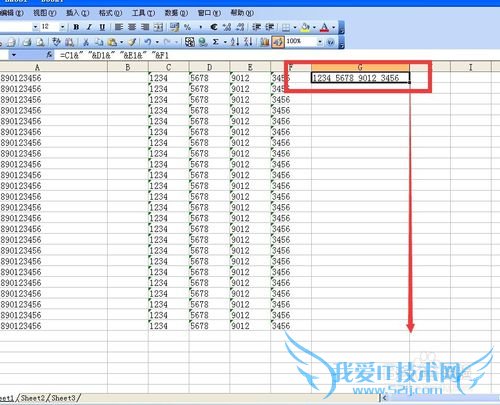
Task: Open font color dropdown arrow
Action: click(333, 27)
